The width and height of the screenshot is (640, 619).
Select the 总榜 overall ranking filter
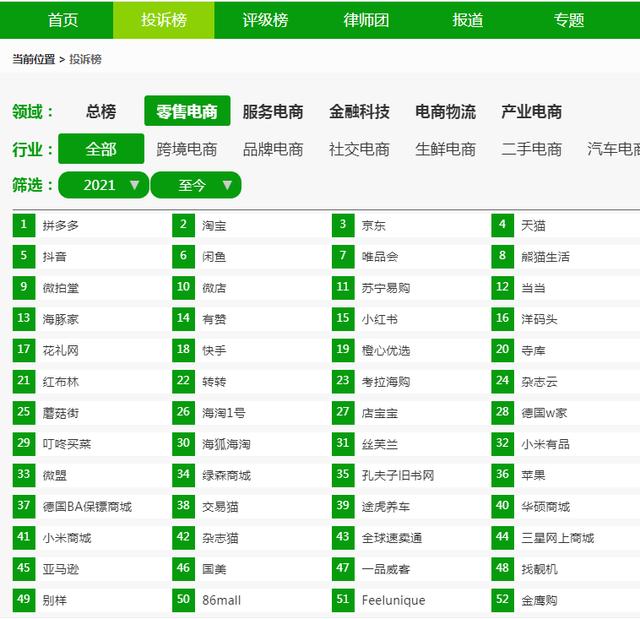click(101, 112)
